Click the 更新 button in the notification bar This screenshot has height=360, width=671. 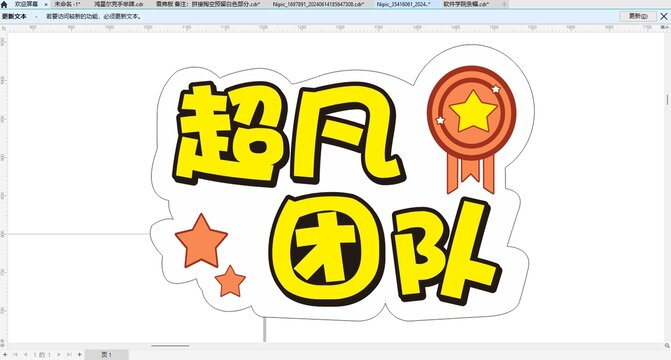coord(638,16)
